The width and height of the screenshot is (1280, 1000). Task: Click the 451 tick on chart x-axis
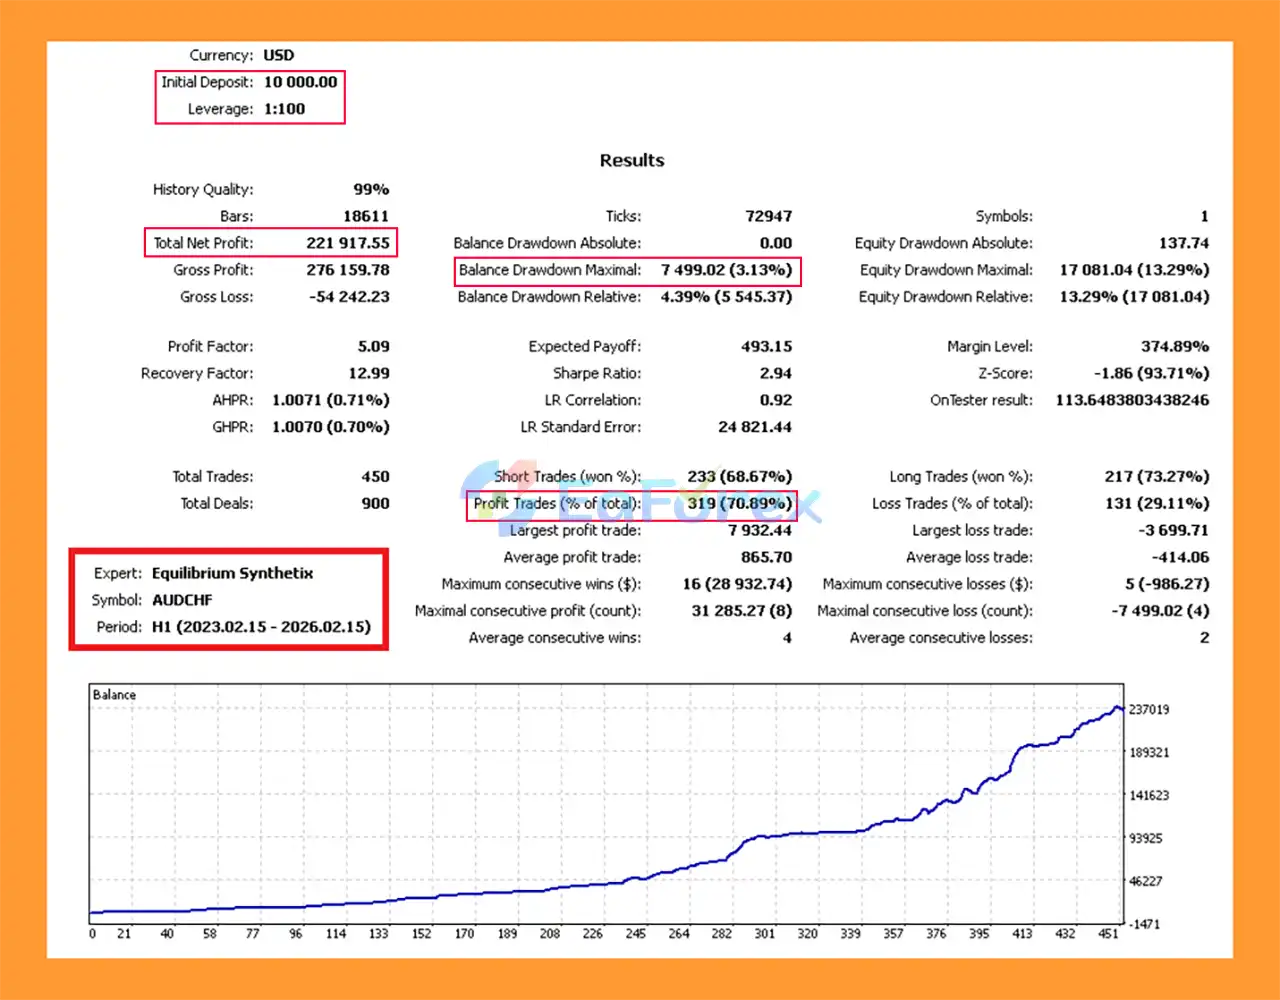1108,934
